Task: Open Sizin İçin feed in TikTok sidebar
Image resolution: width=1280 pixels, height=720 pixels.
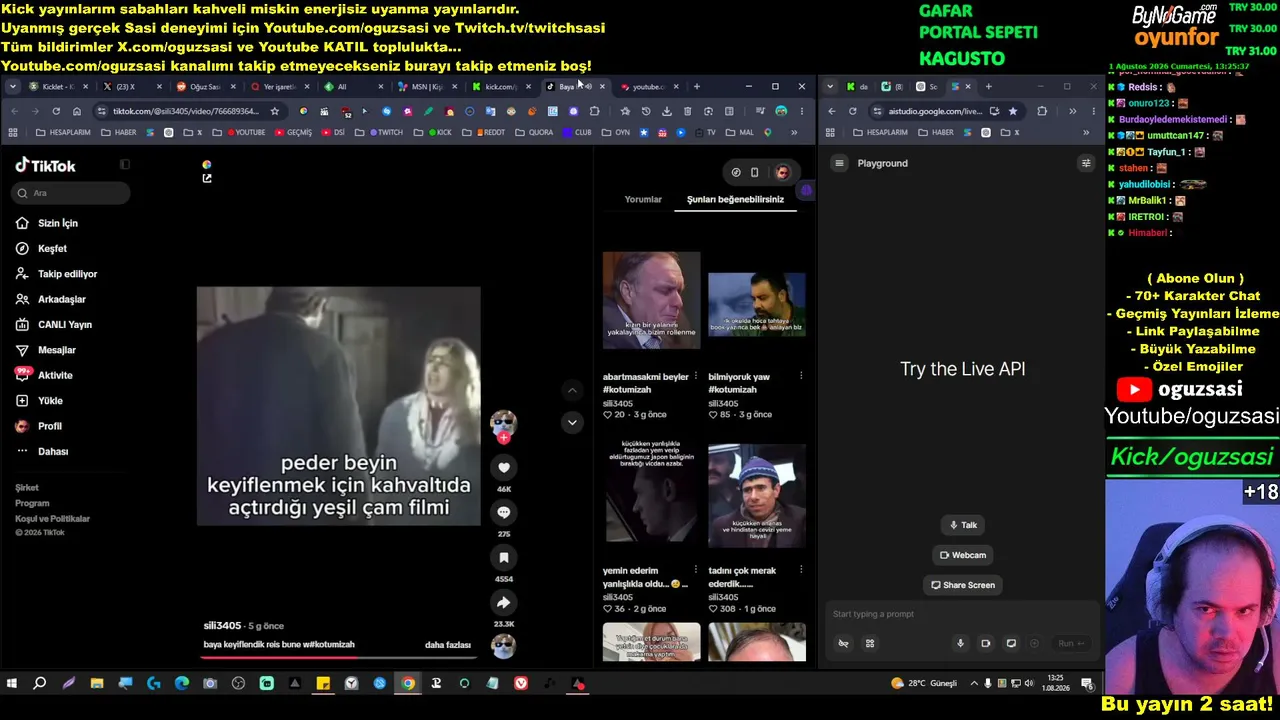Action: 47,223
